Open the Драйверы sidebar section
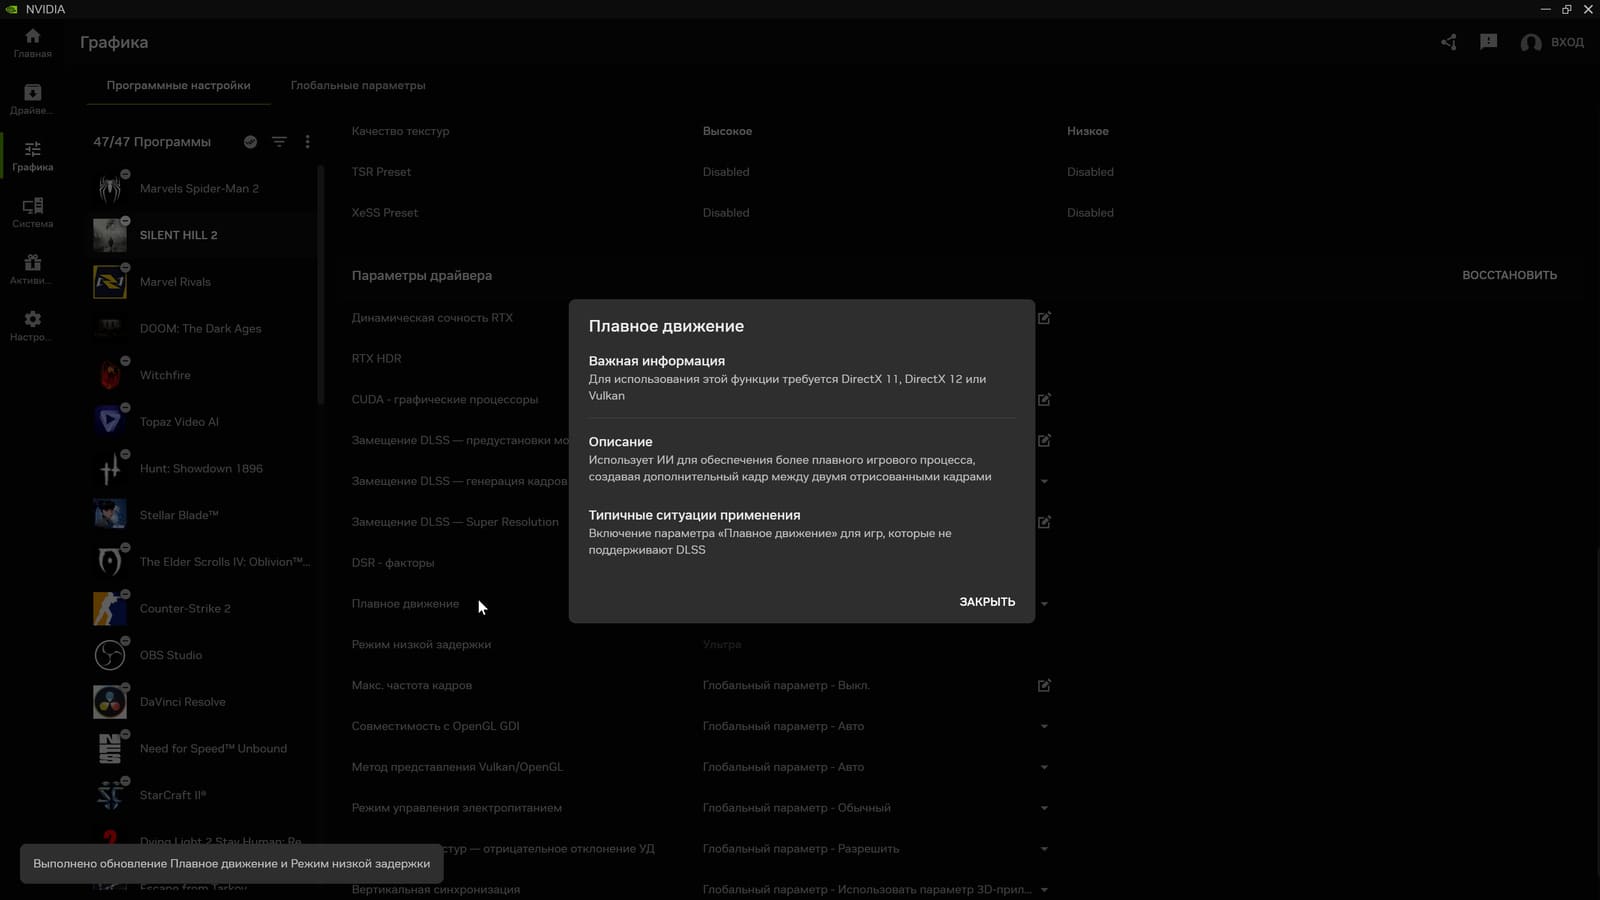 [32, 99]
